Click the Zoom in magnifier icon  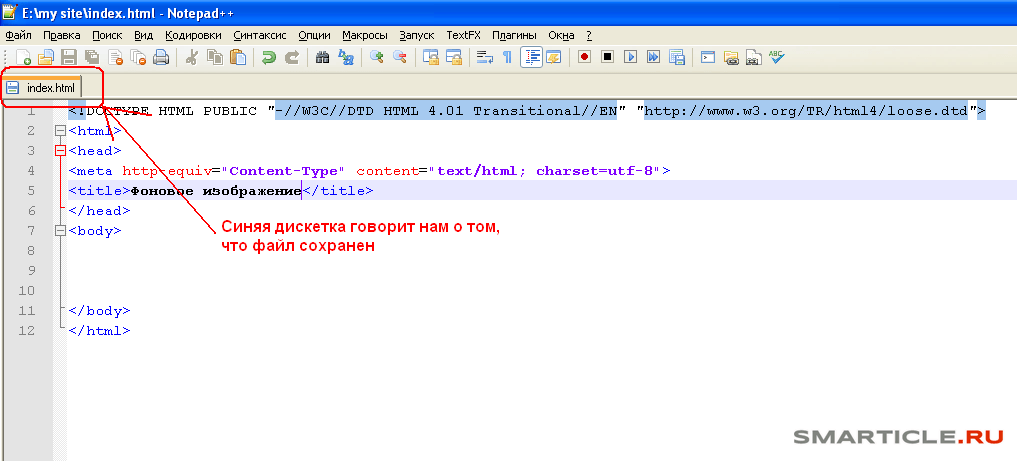tap(377, 57)
